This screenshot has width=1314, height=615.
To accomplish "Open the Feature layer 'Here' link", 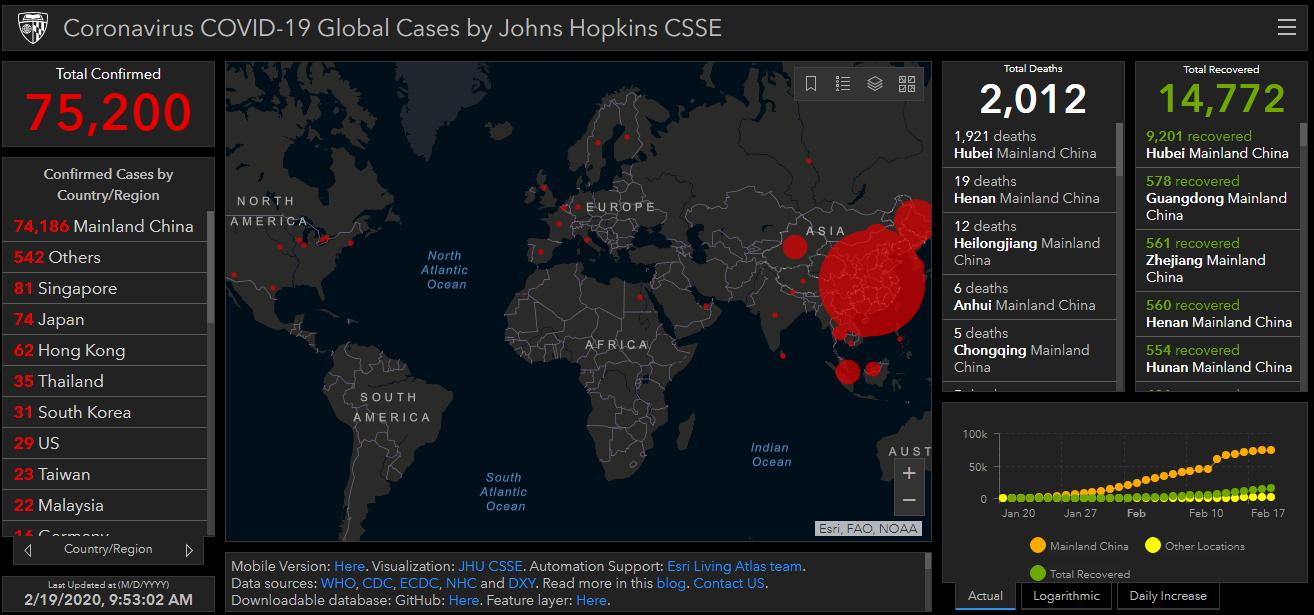I will [592, 600].
